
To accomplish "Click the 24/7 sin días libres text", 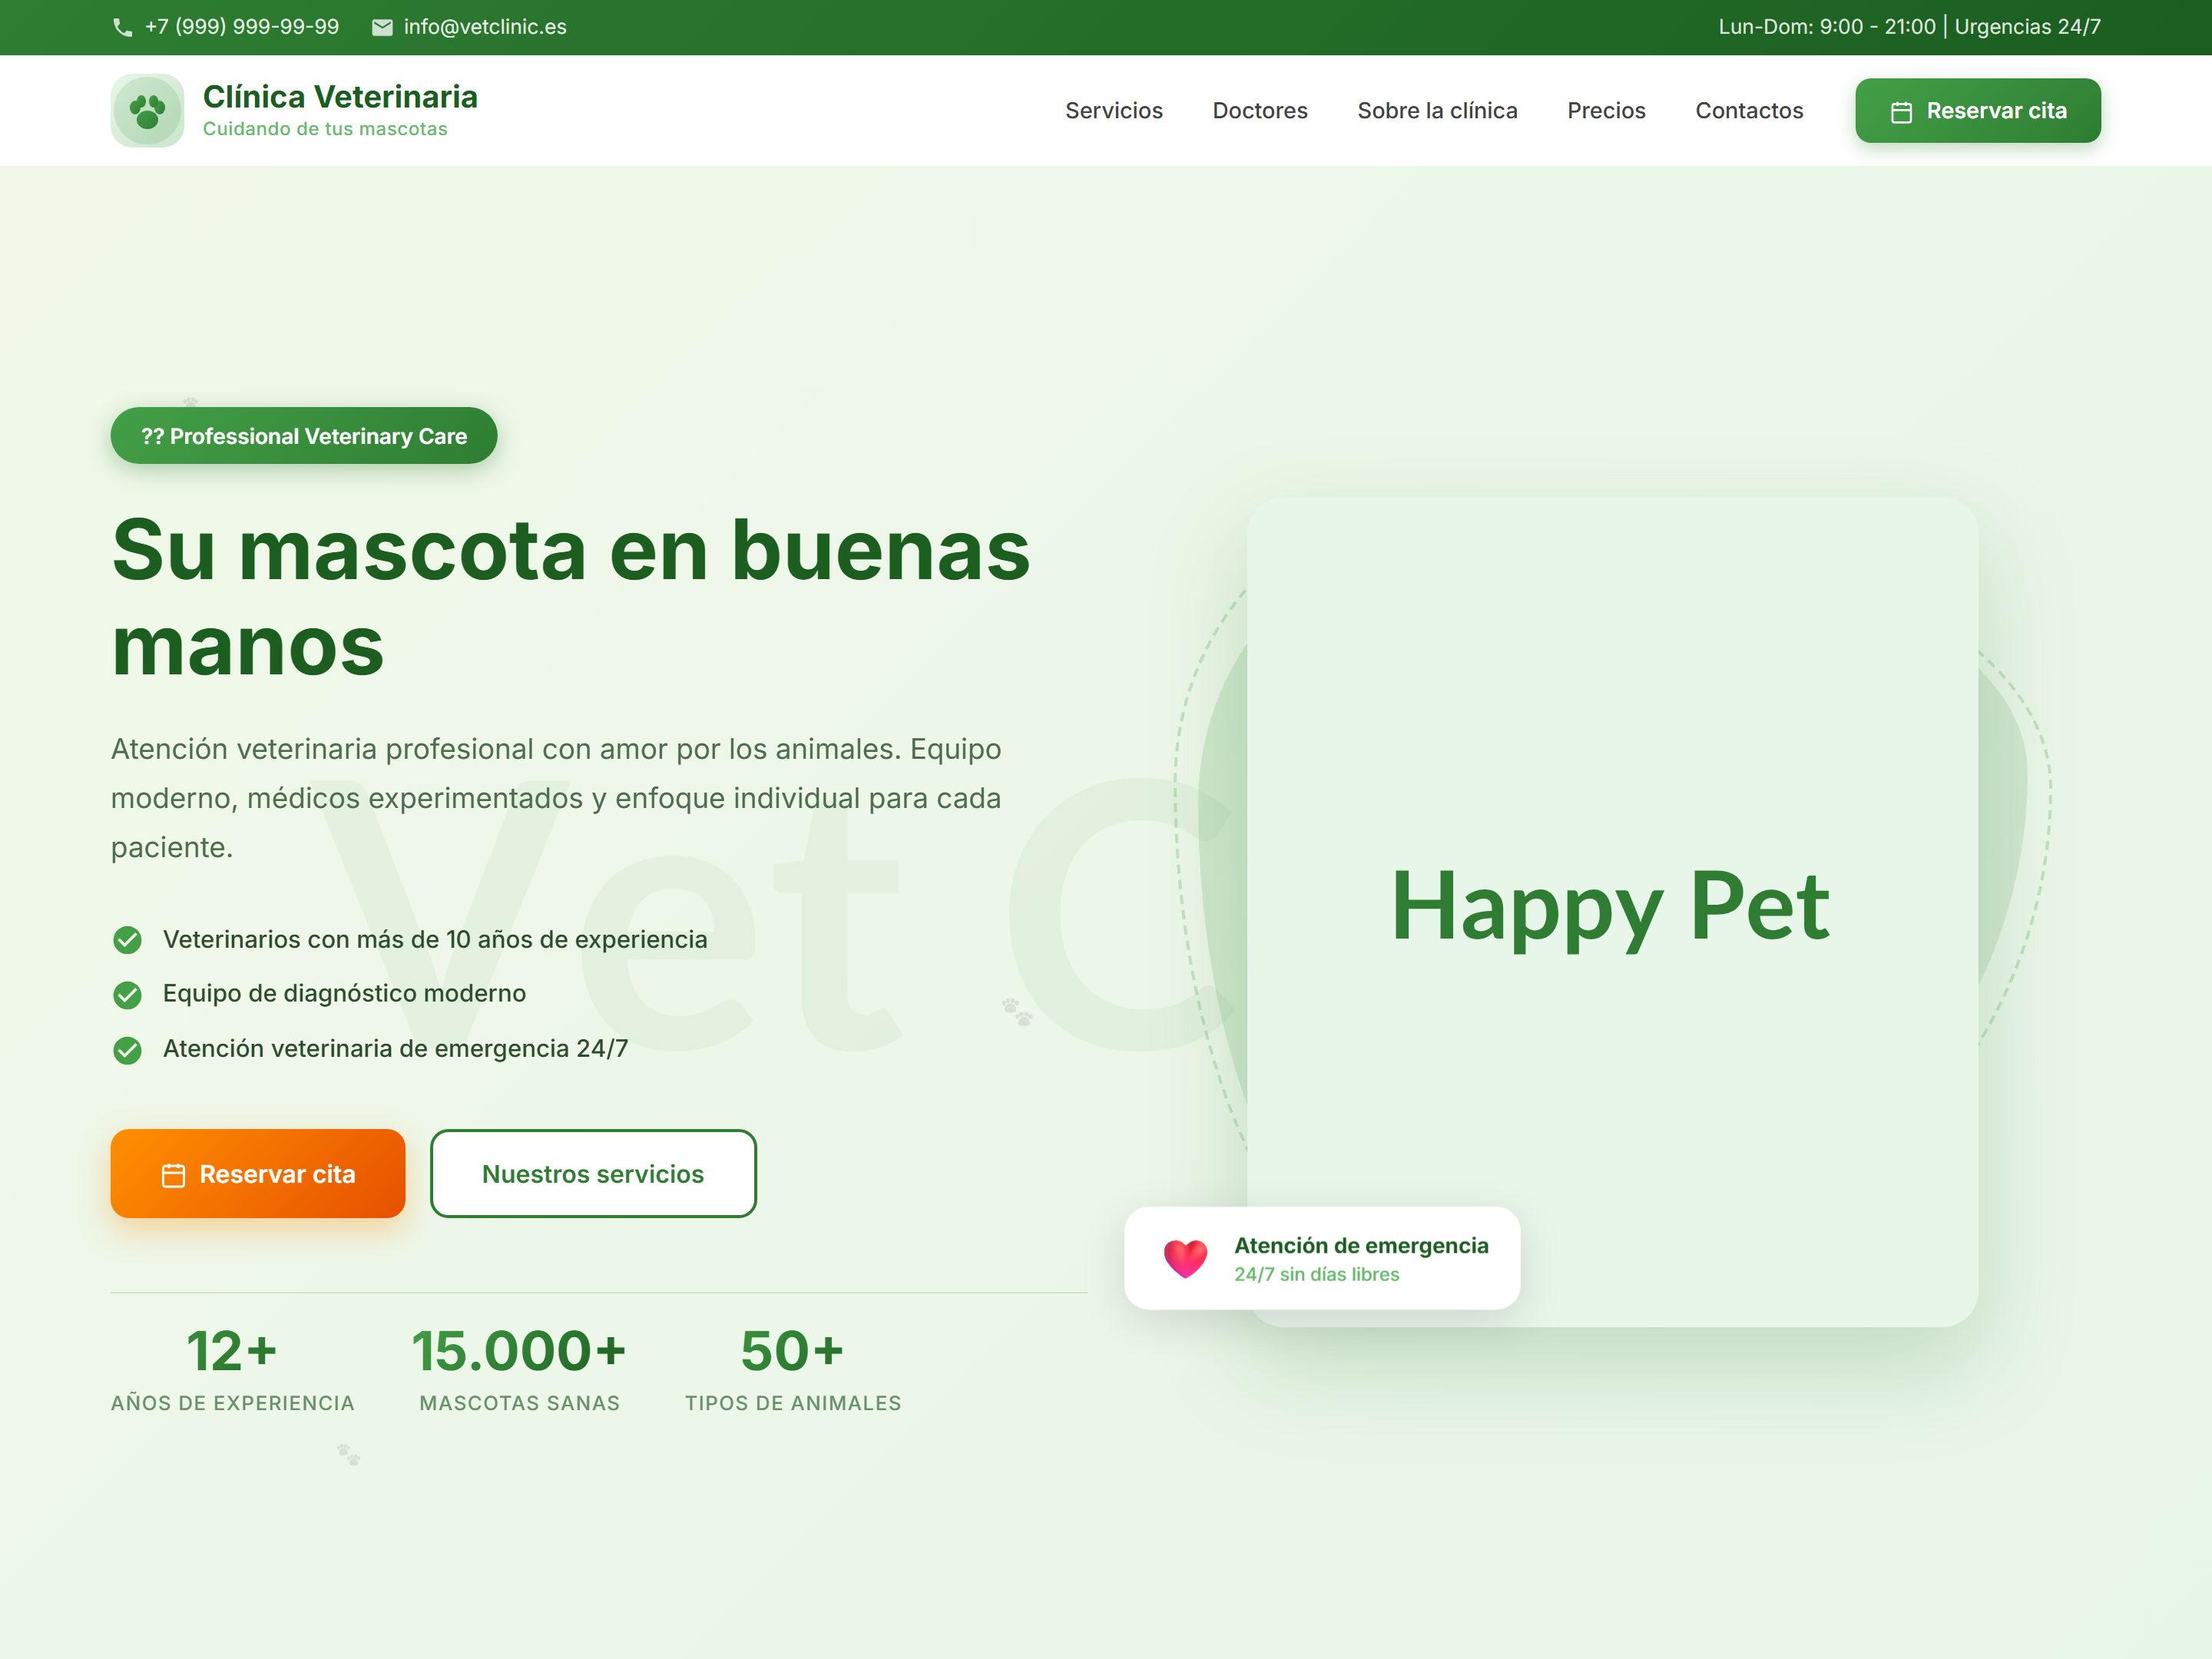I will tap(1316, 1274).
